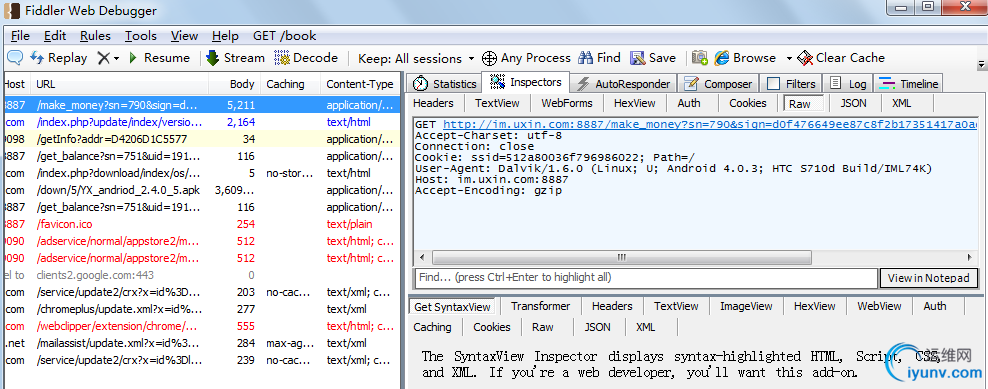The height and width of the screenshot is (389, 988).
Task: Click the Any Process crosshair target icon
Action: [x=489, y=59]
